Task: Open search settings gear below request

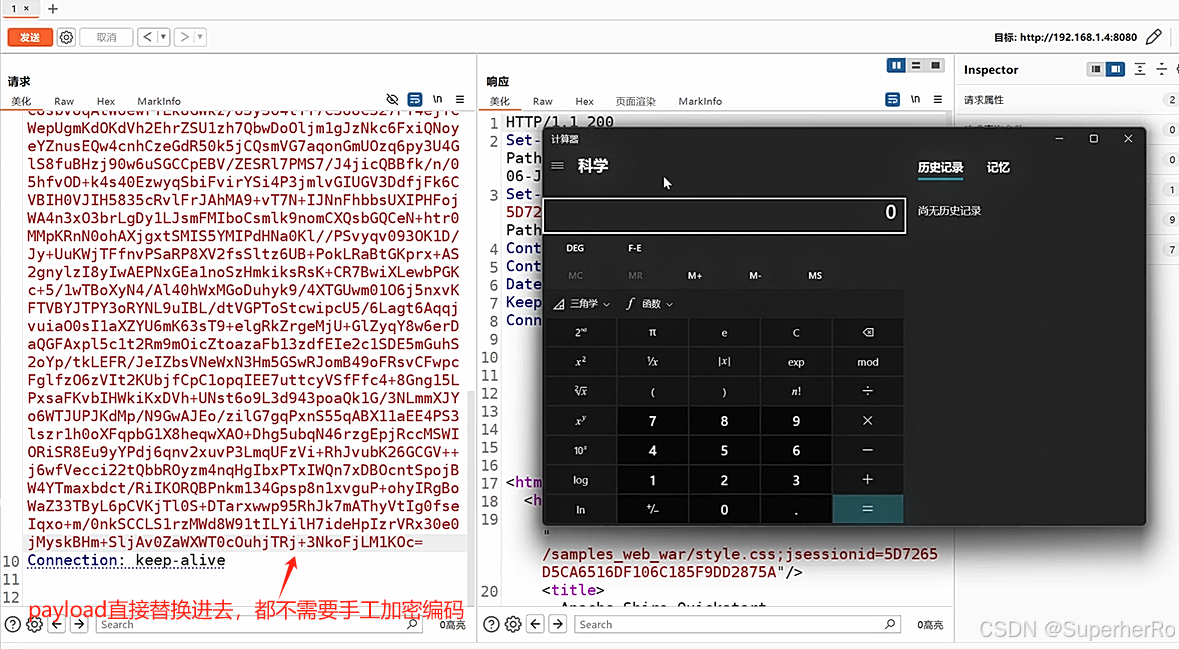Action: 35,624
